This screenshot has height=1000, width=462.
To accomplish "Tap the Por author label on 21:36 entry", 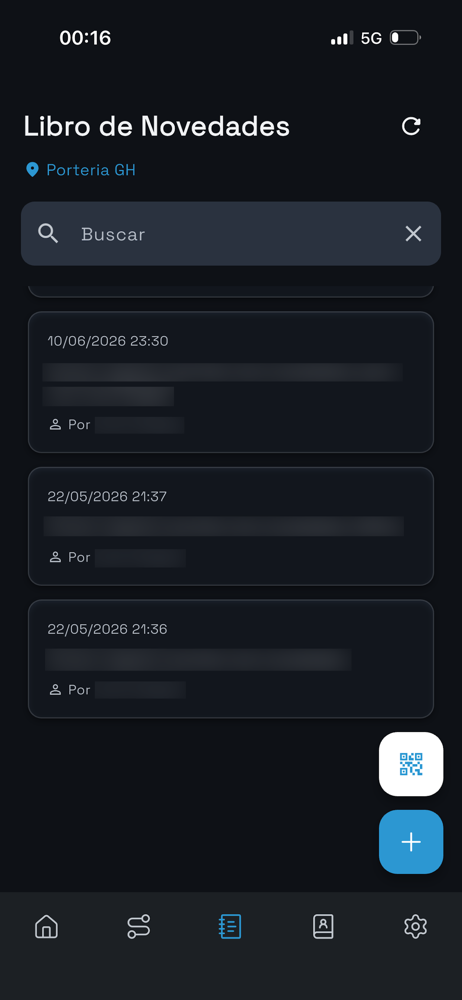I will pyautogui.click(x=79, y=690).
